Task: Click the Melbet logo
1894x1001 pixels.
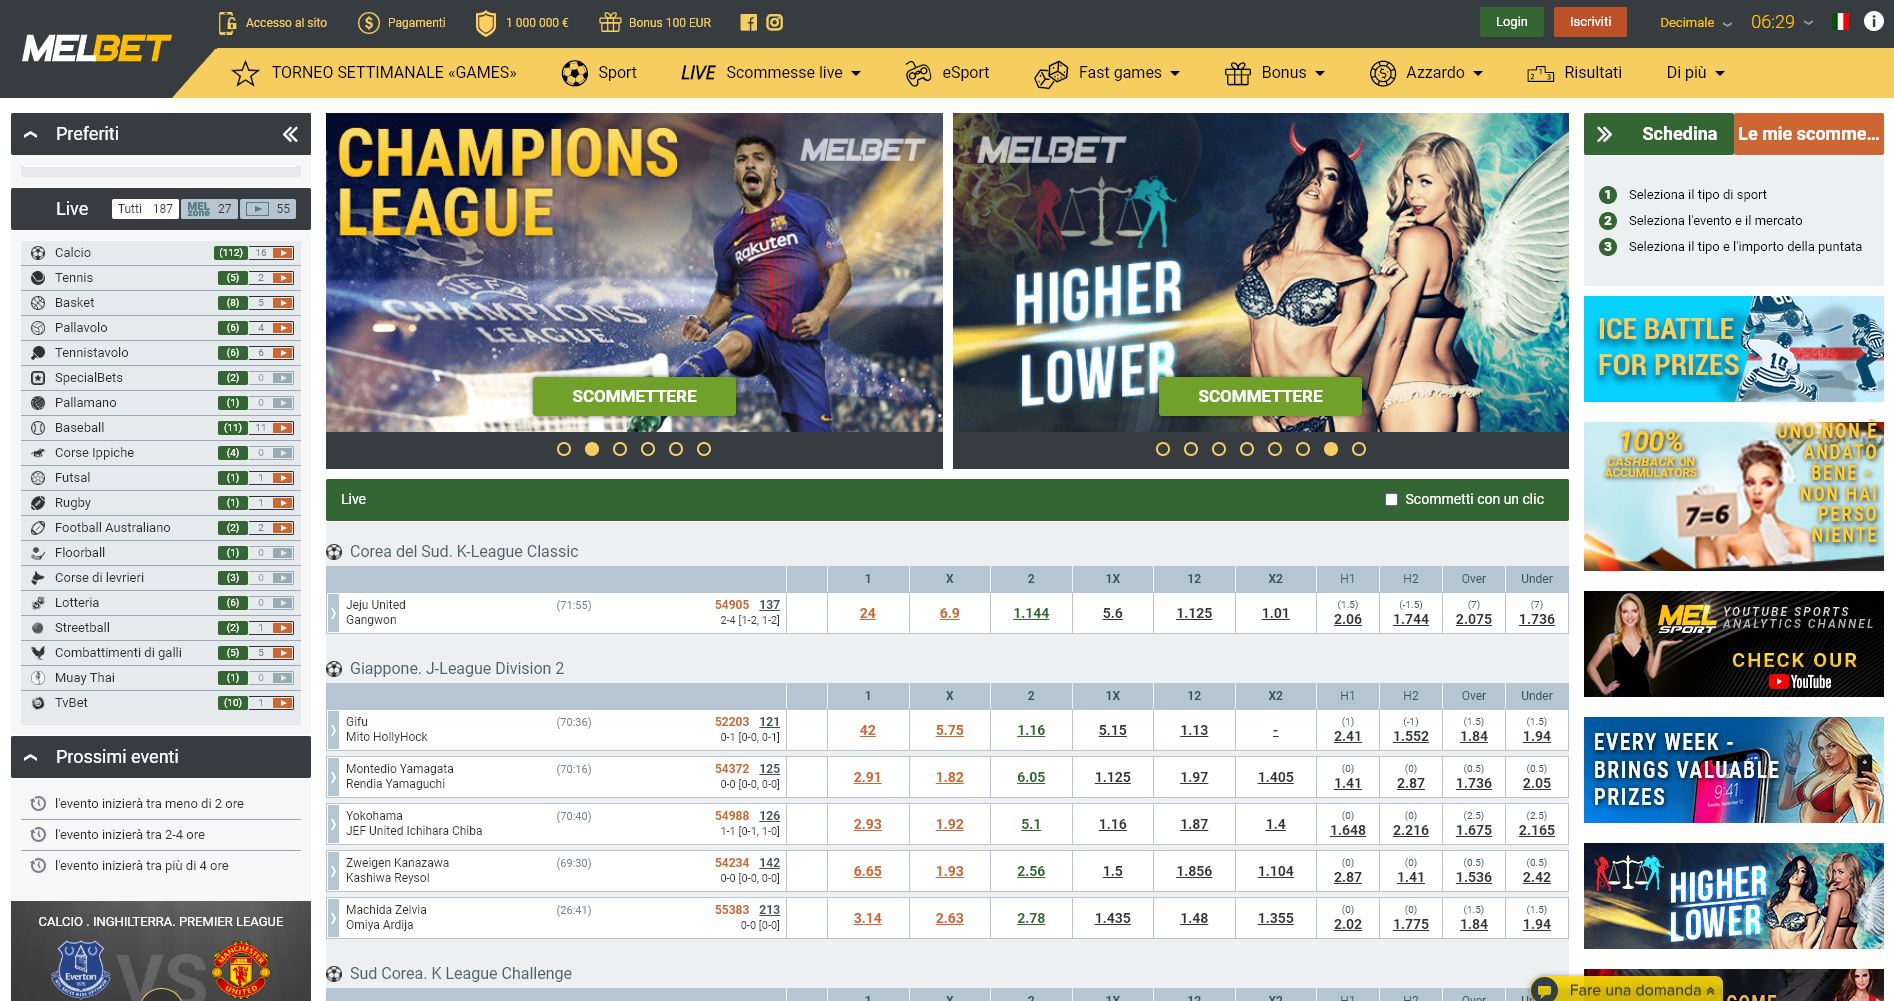Action: 97,47
